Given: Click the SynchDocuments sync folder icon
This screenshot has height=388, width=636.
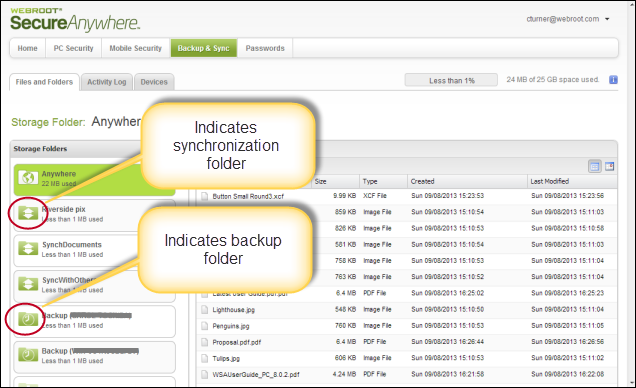Looking at the screenshot, I should [28, 248].
